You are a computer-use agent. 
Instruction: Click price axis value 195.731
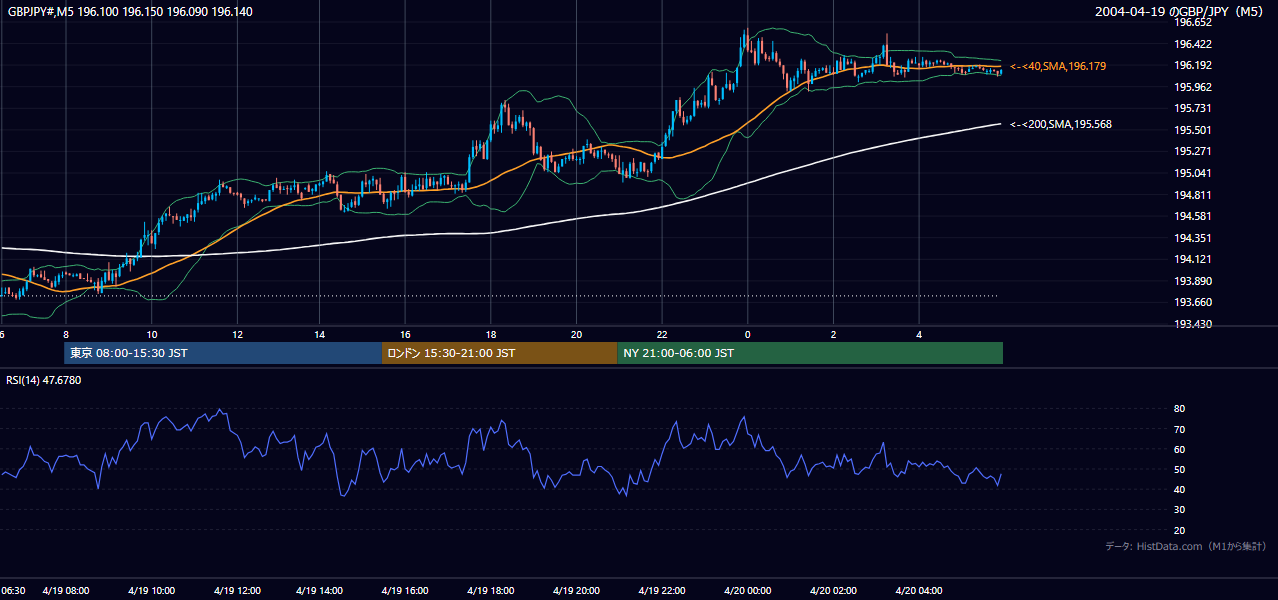click(x=1192, y=108)
